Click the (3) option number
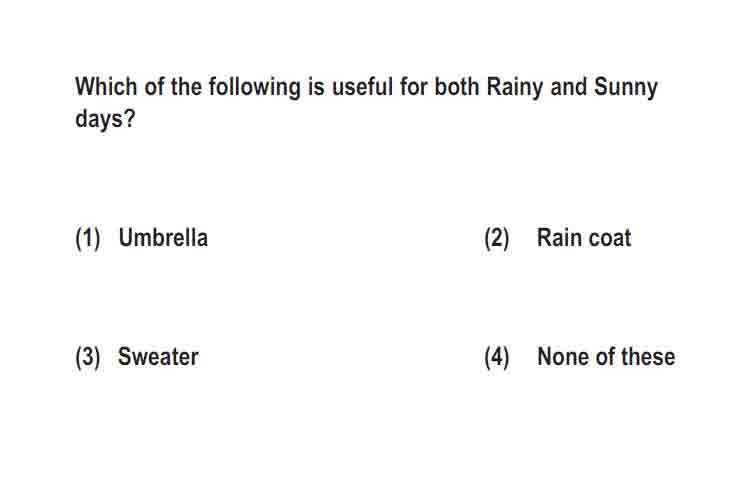The height and width of the screenshot is (500, 750). pos(88,357)
